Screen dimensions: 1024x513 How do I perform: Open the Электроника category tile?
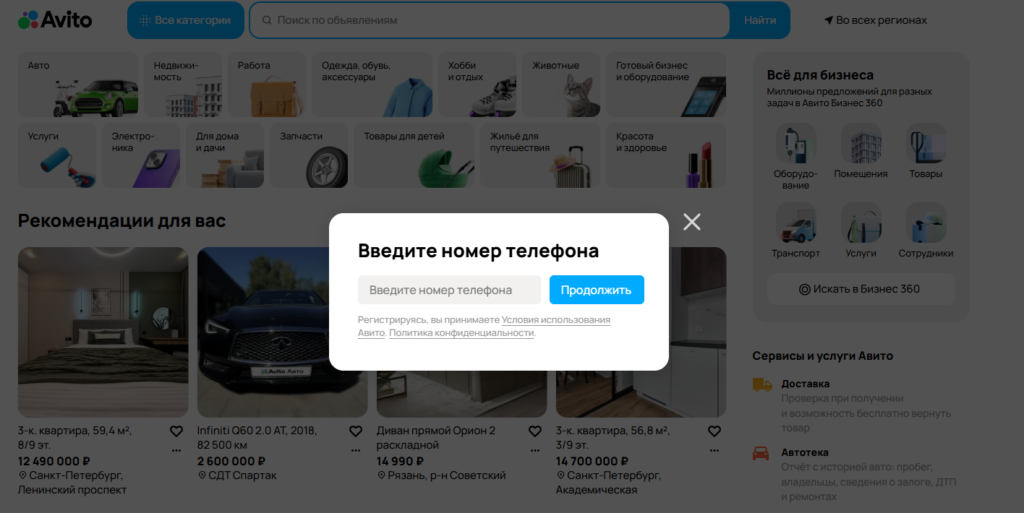click(141, 155)
